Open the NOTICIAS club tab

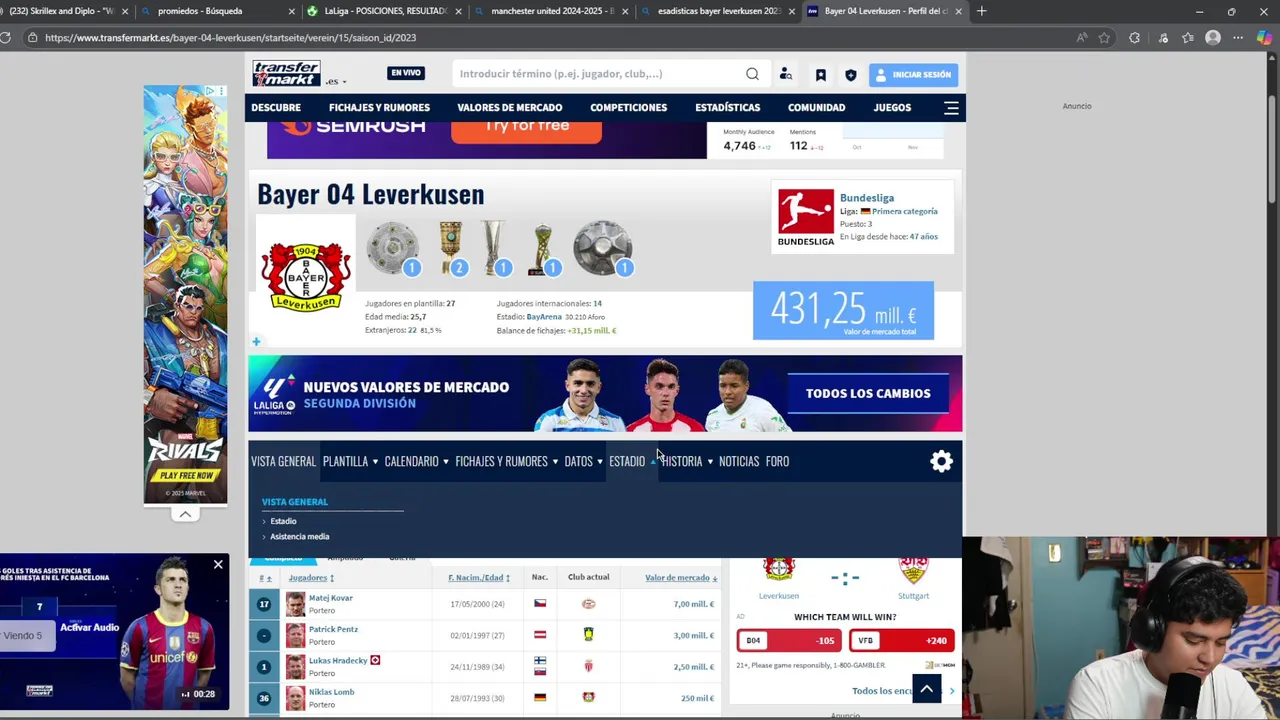(x=739, y=461)
